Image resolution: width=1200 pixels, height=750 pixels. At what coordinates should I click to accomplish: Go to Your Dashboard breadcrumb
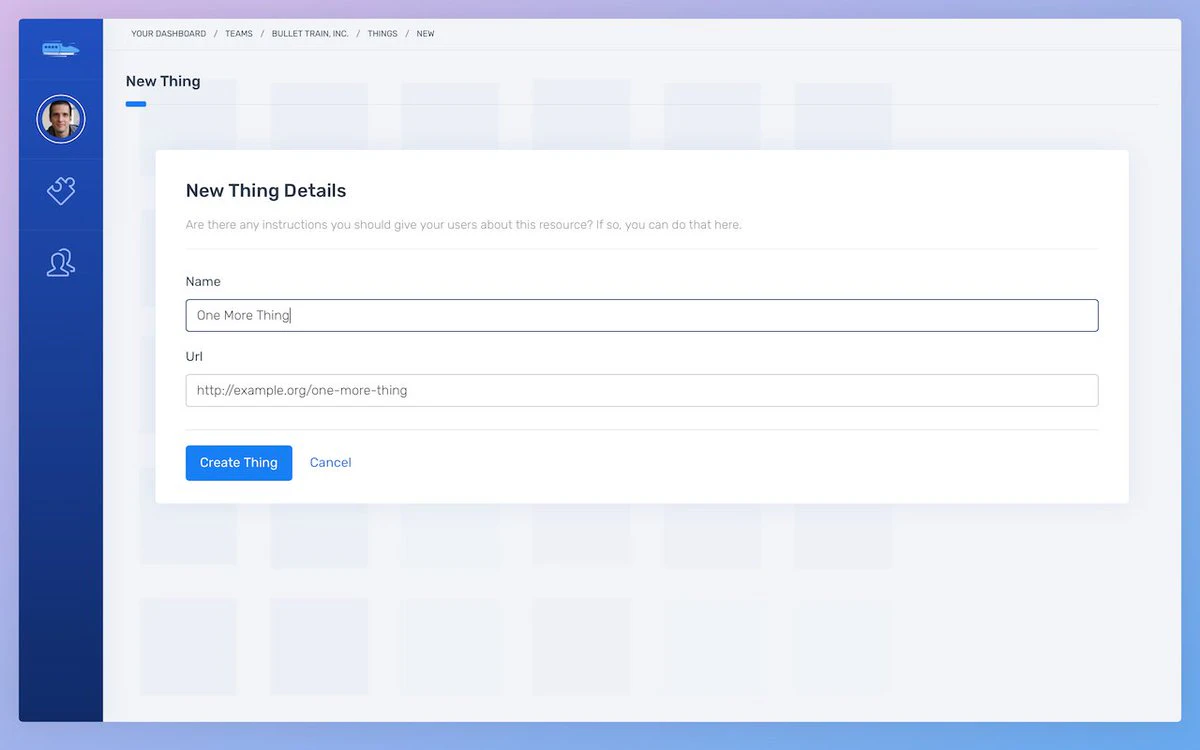coord(168,34)
